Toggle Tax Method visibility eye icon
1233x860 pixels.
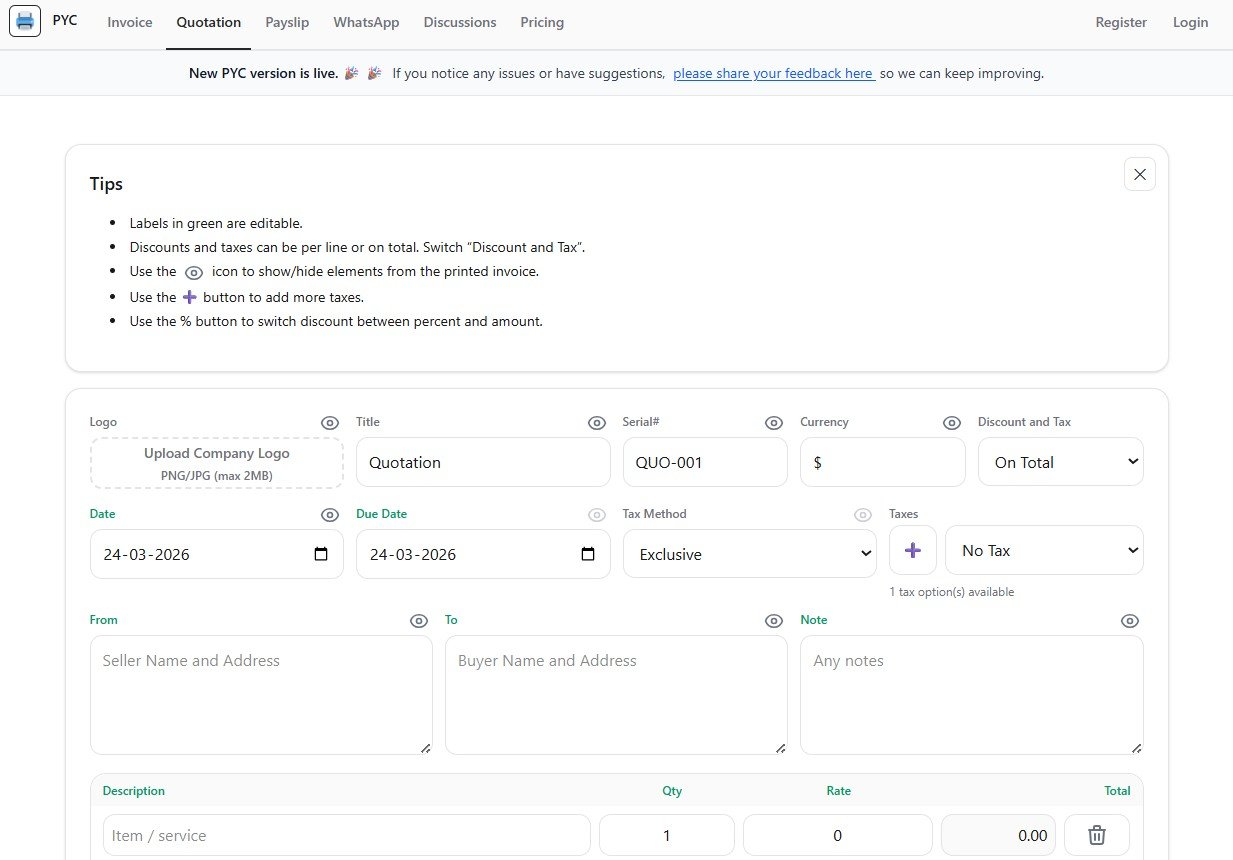tap(863, 515)
